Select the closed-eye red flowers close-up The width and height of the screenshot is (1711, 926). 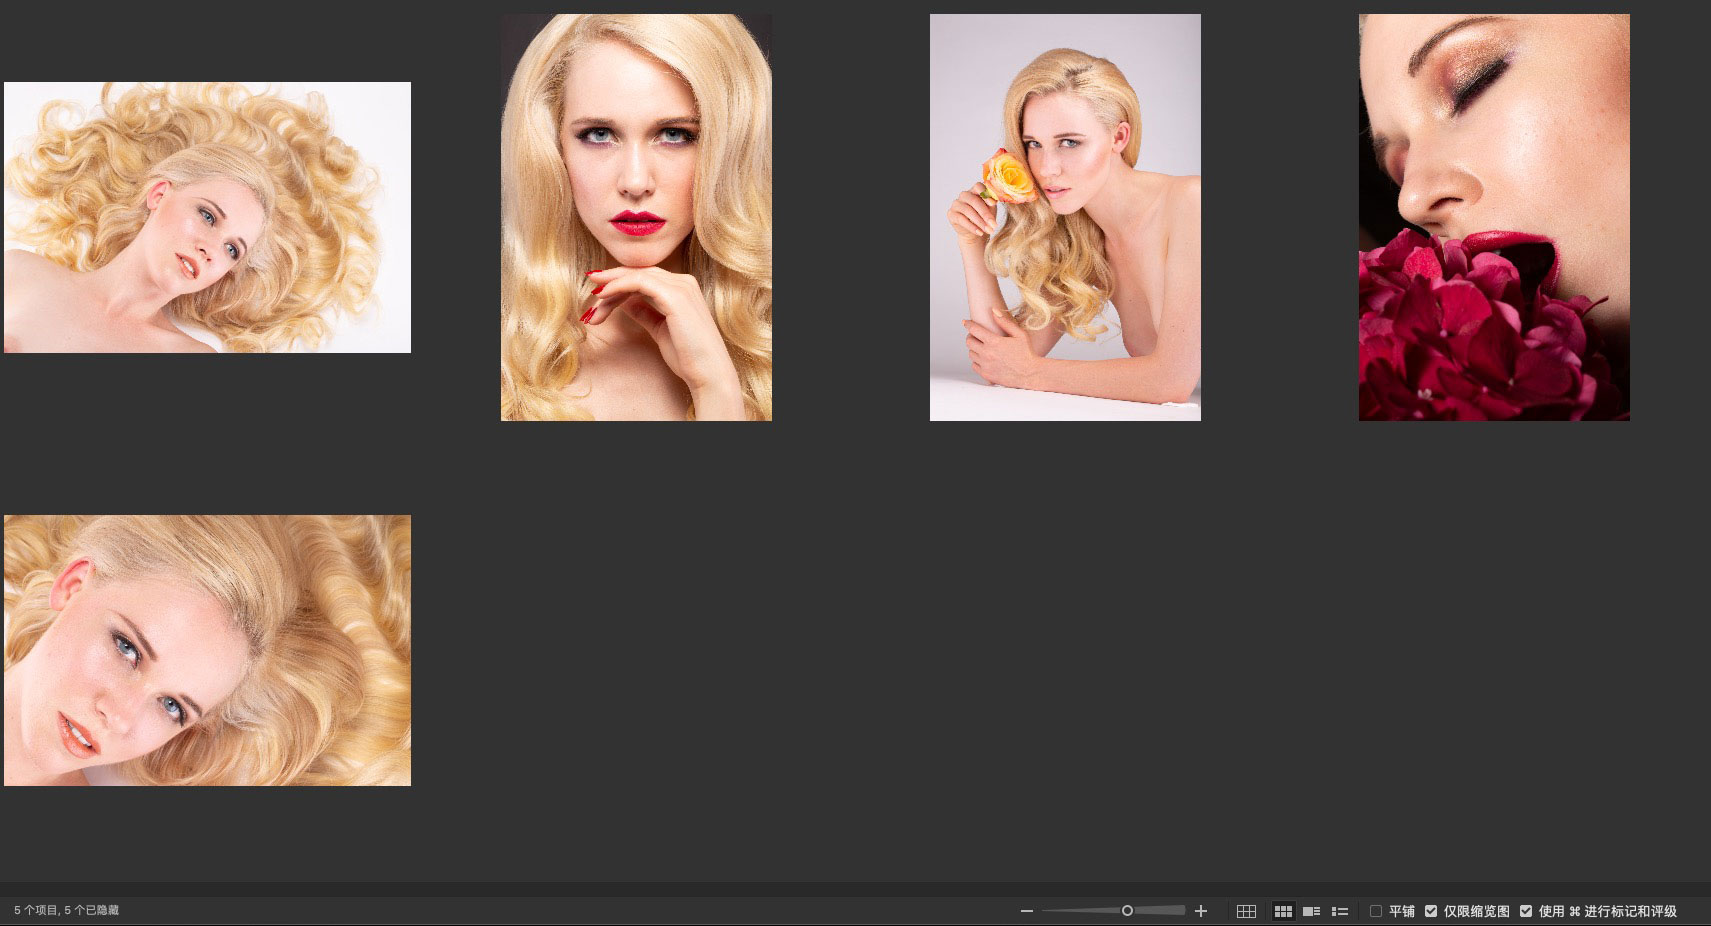coord(1494,217)
